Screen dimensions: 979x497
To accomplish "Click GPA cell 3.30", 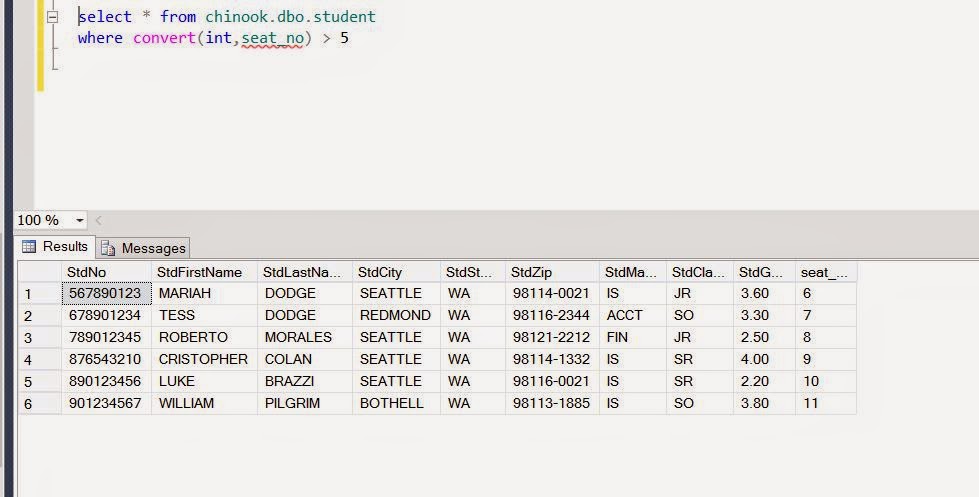I will (x=764, y=315).
